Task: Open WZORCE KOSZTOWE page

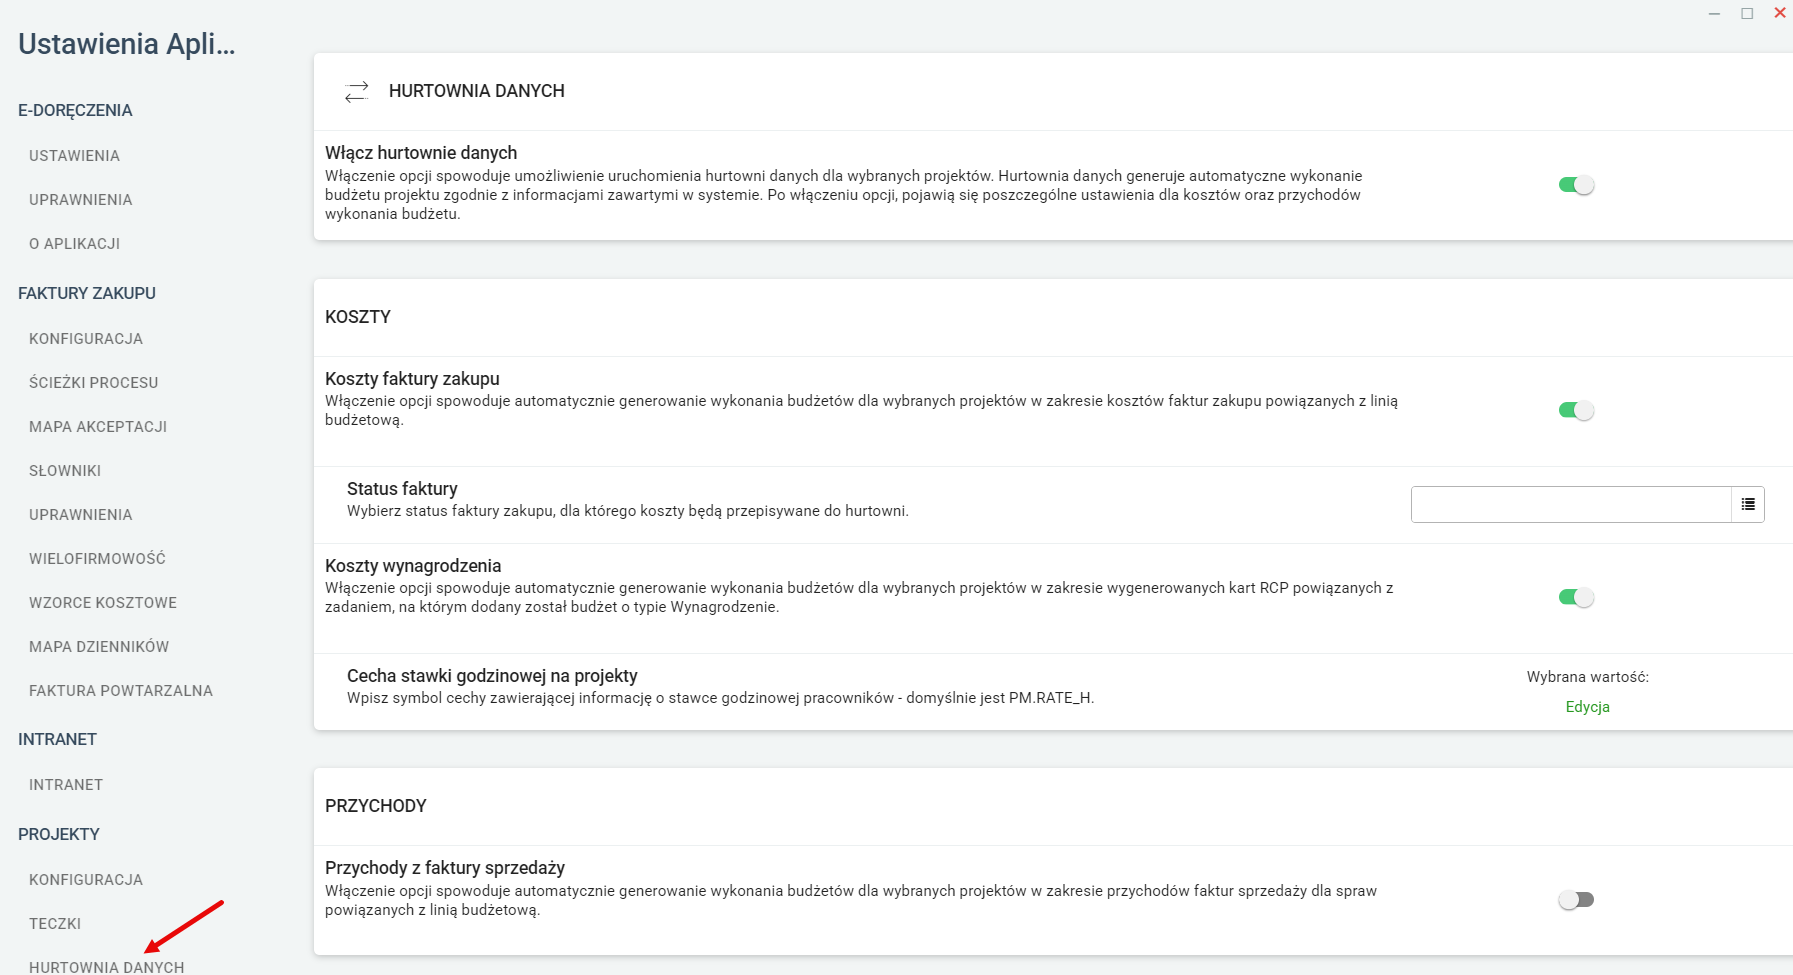Action: coord(103,603)
